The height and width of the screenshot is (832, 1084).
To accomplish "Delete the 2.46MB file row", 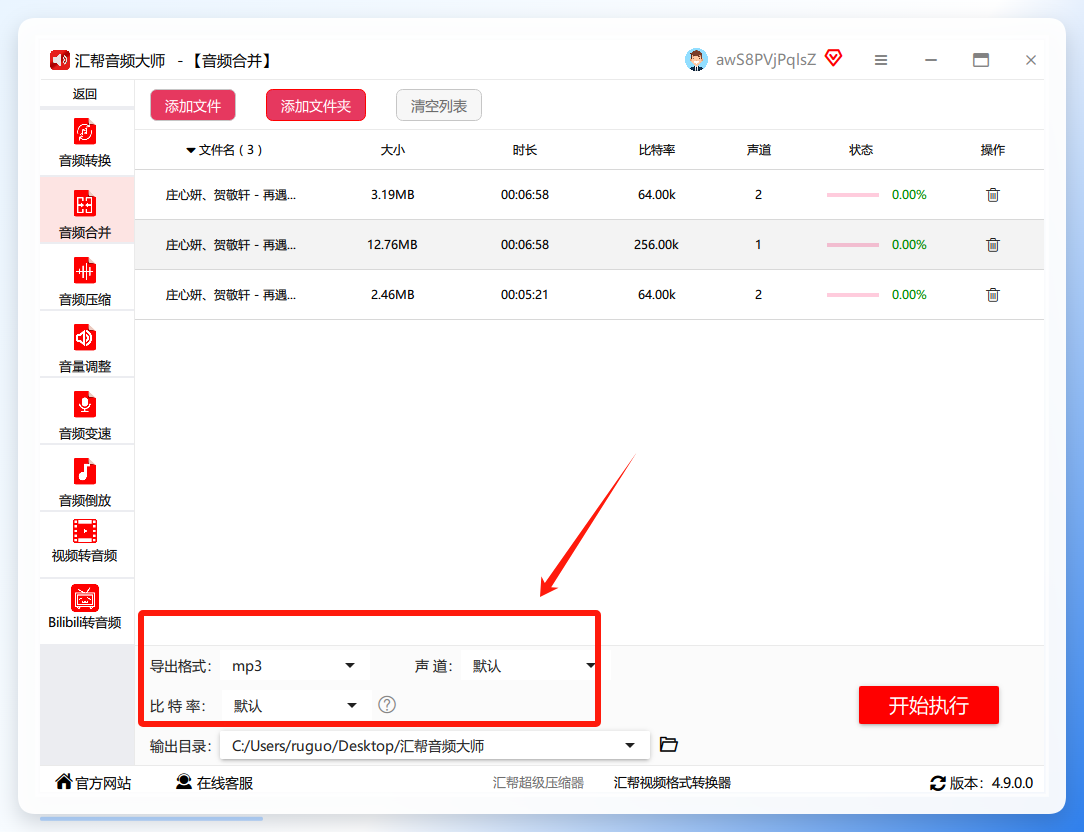I will click(x=993, y=295).
